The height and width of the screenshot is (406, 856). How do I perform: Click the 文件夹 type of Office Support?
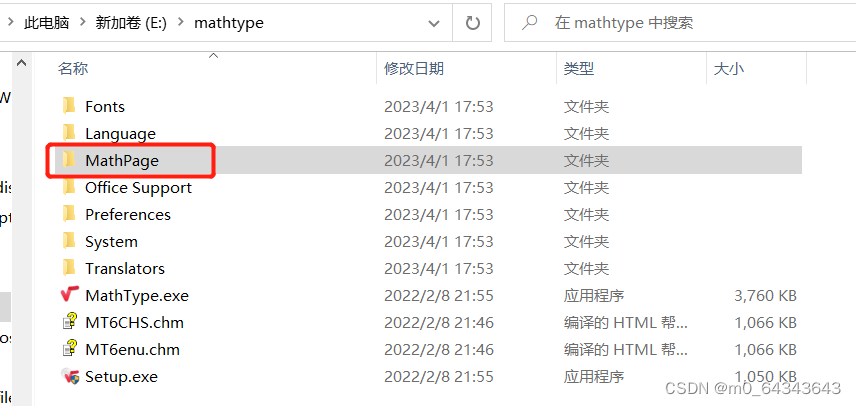point(586,188)
